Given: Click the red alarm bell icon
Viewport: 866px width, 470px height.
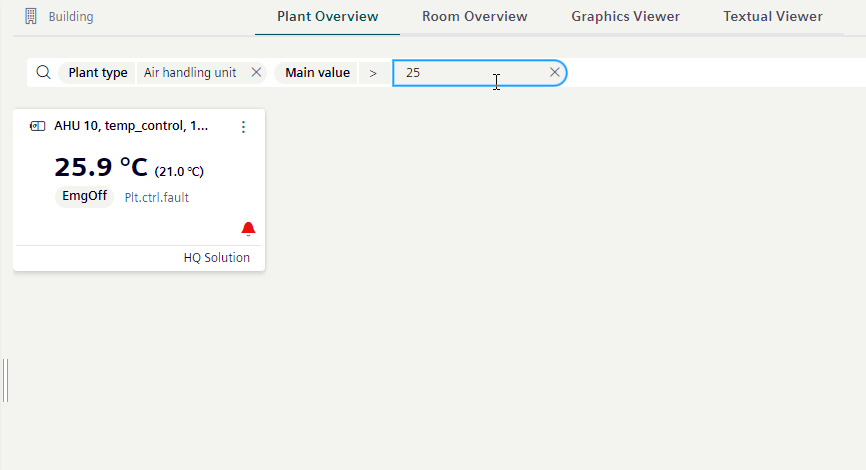Looking at the screenshot, I should click(x=249, y=229).
